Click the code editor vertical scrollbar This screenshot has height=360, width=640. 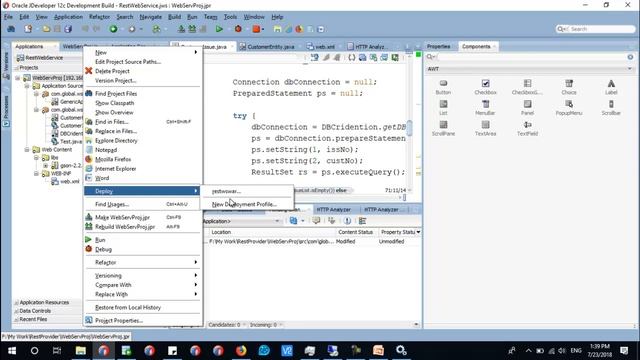pos(409,128)
